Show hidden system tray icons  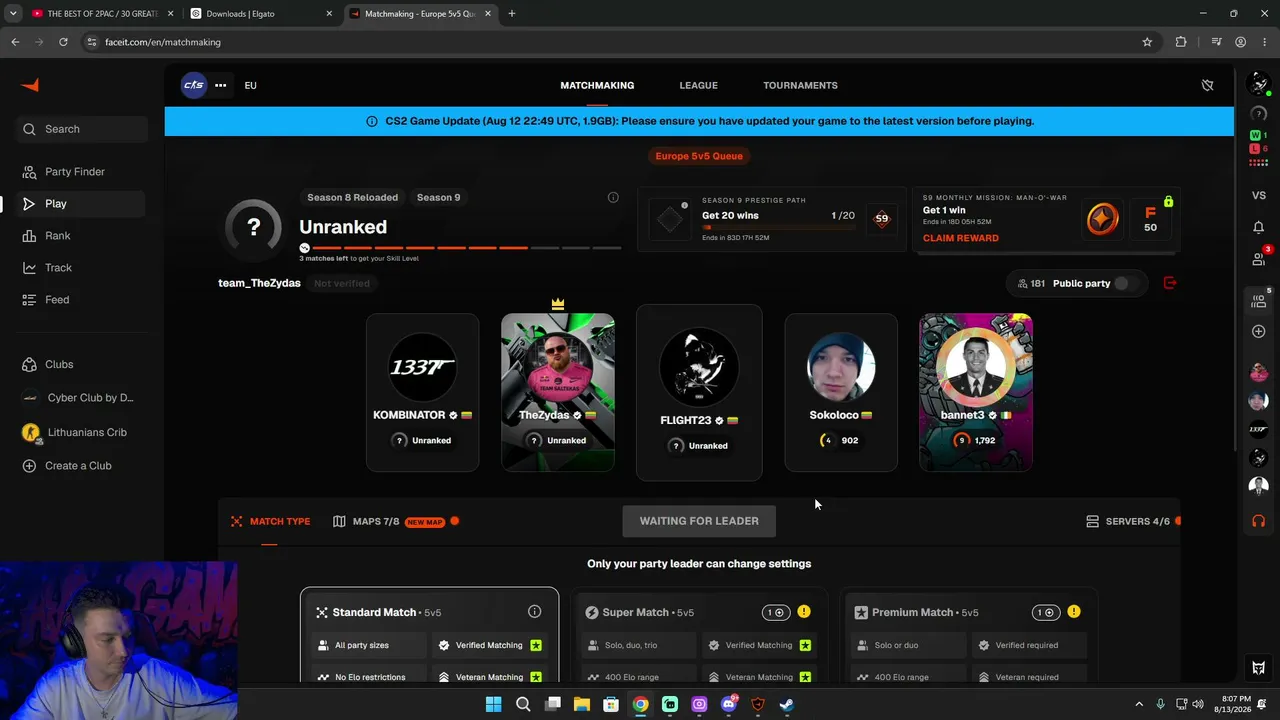[x=1138, y=704]
